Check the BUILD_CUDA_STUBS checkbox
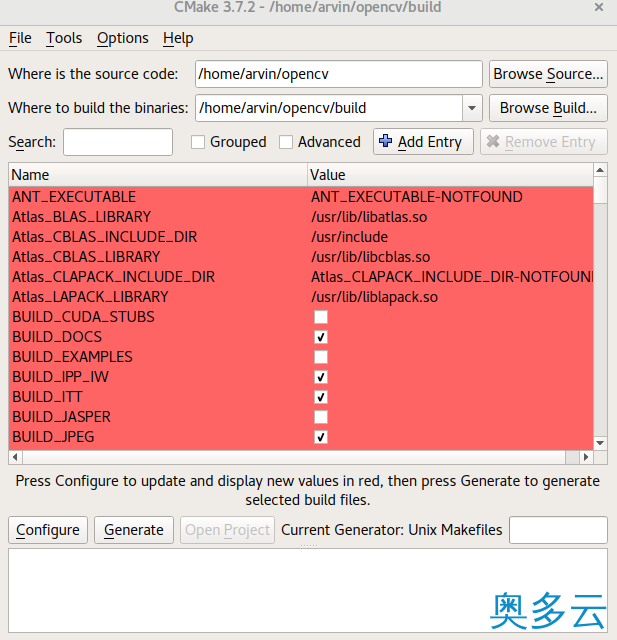Image resolution: width=617 pixels, height=640 pixels. coord(321,317)
